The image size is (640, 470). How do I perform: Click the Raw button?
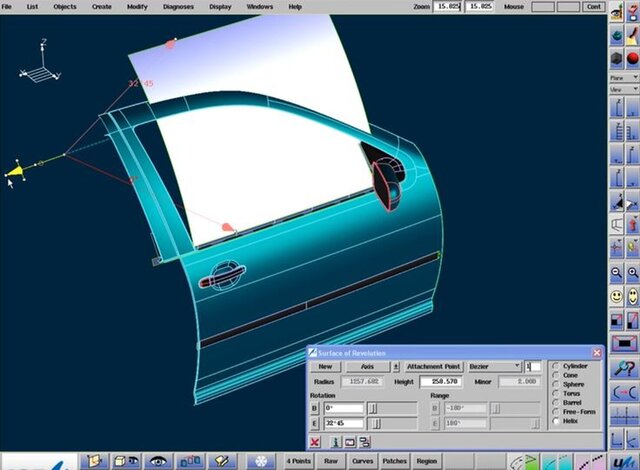pos(331,461)
